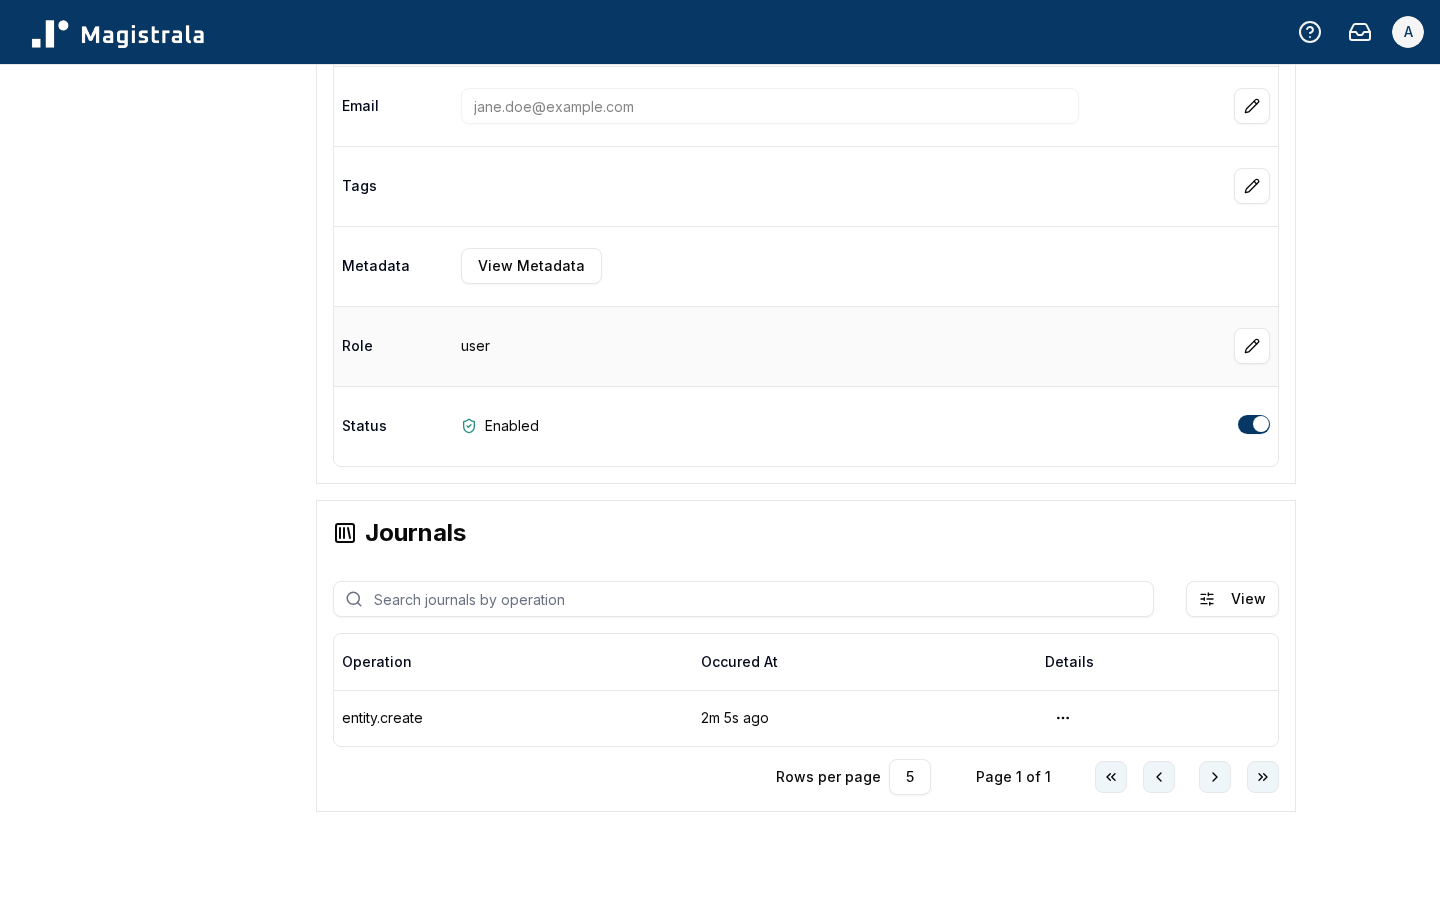Click the email input field
Image resolution: width=1440 pixels, height=900 pixels.
[x=770, y=106]
